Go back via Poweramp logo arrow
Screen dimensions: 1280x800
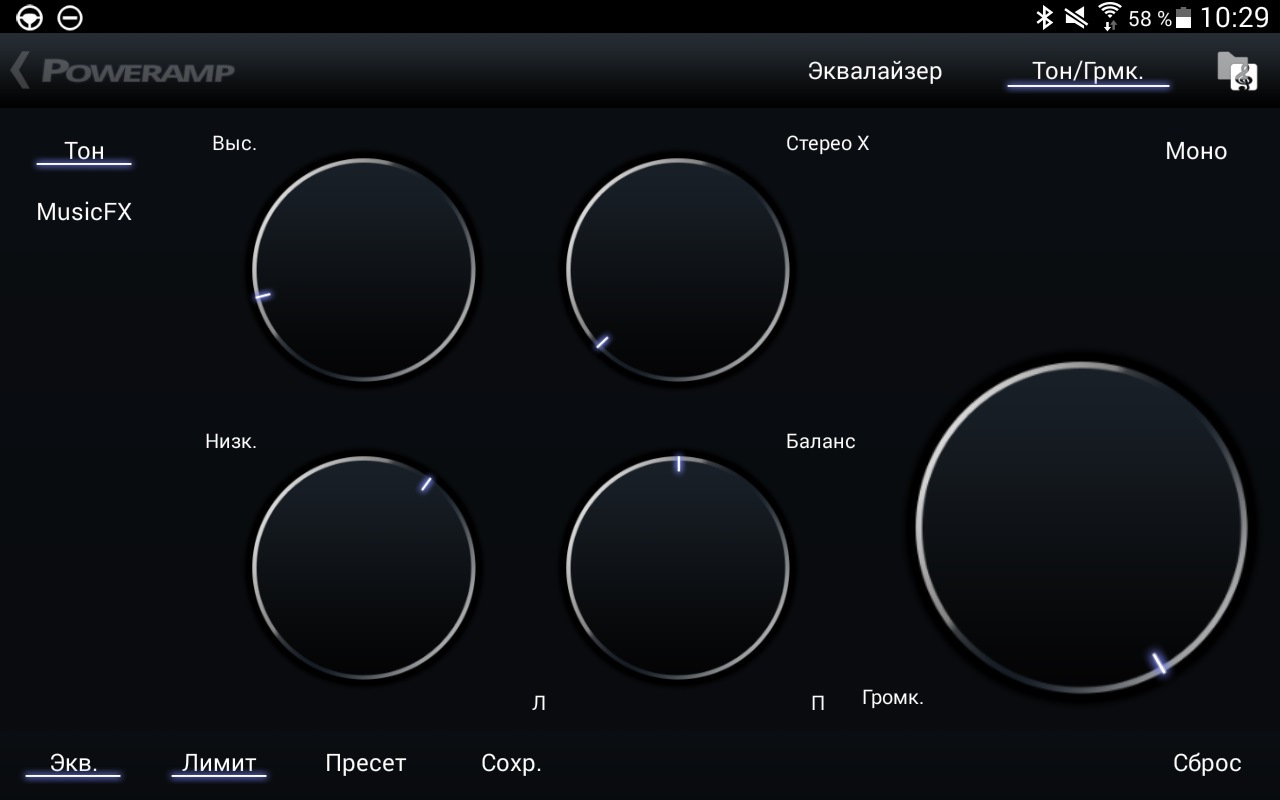[x=122, y=71]
